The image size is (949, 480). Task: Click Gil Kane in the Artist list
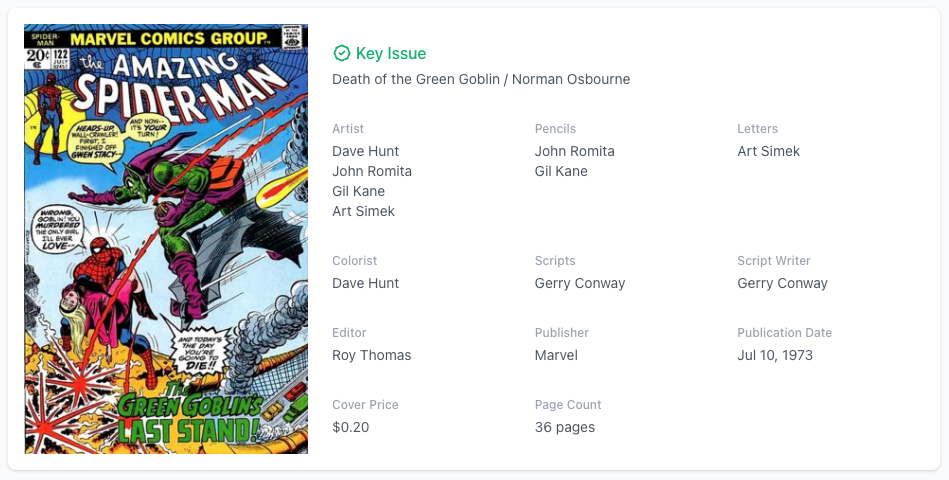(358, 191)
